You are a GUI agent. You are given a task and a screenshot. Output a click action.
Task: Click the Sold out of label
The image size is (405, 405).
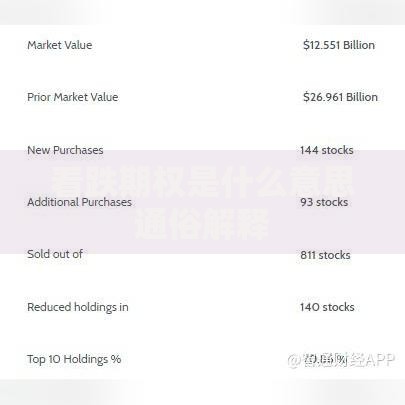click(x=55, y=254)
